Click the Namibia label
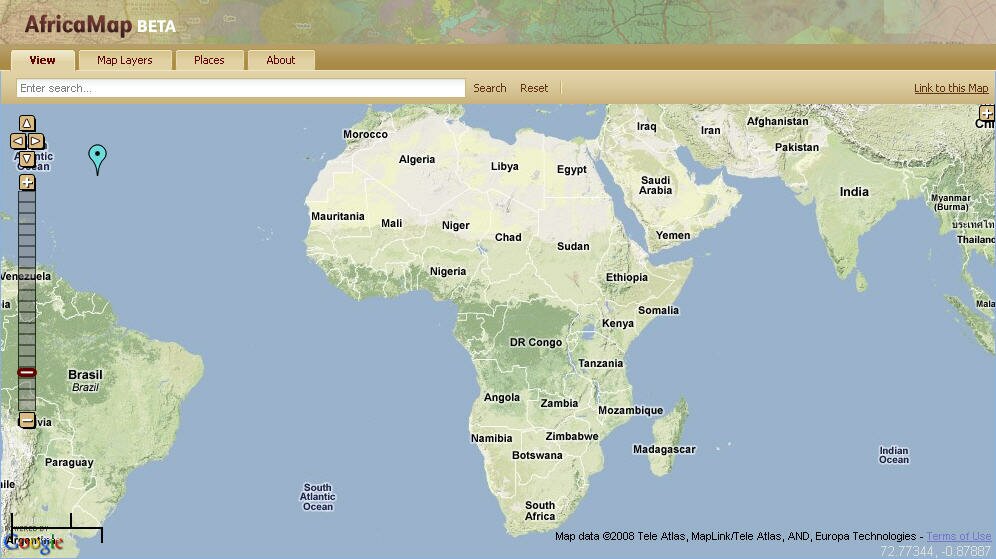996x559 pixels. pyautogui.click(x=491, y=438)
